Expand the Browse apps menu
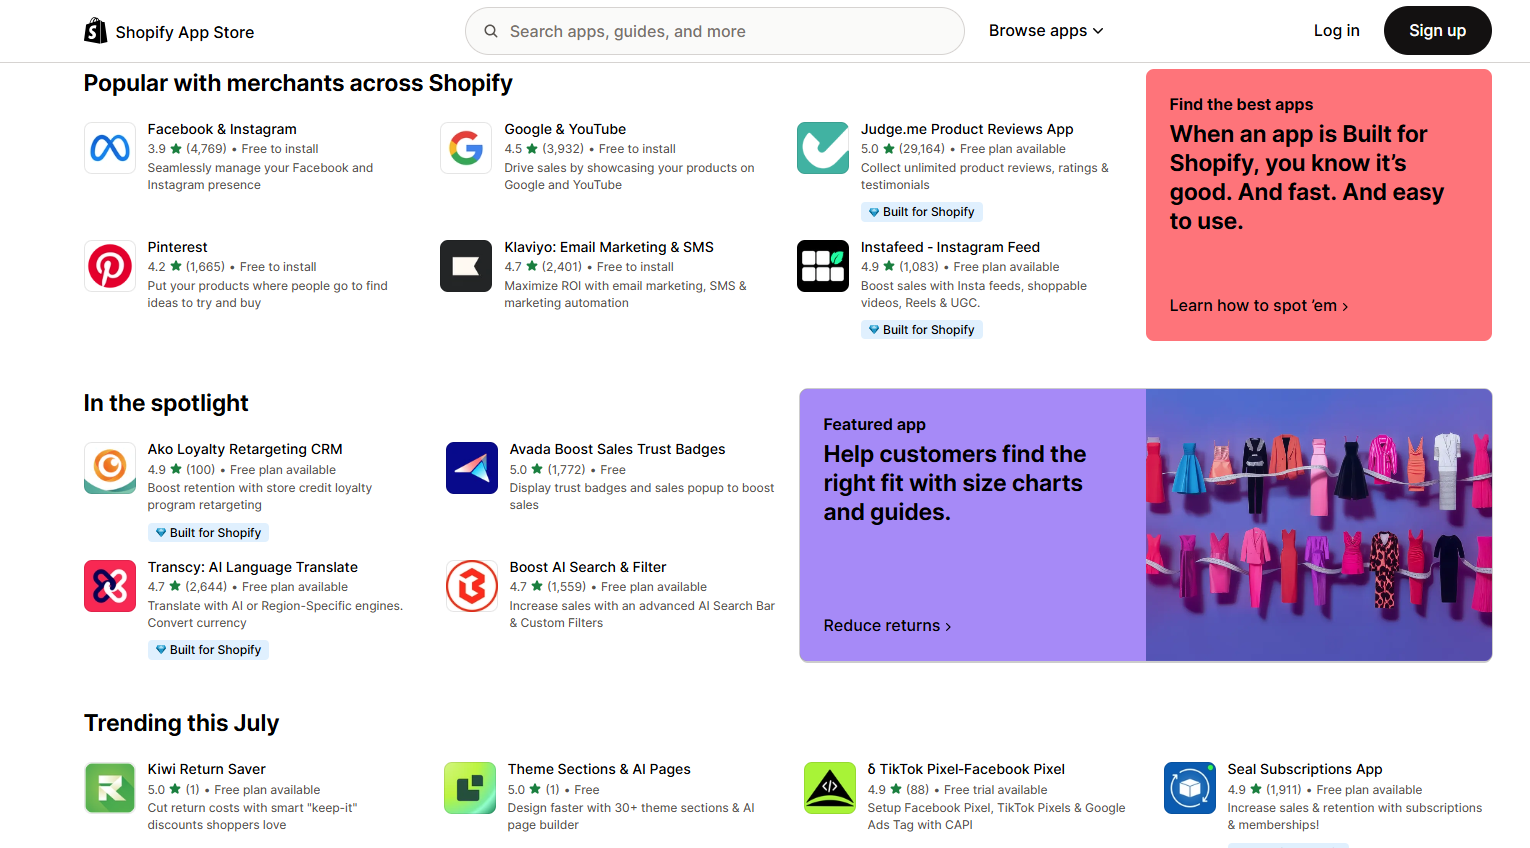This screenshot has width=1530, height=848. (1045, 31)
